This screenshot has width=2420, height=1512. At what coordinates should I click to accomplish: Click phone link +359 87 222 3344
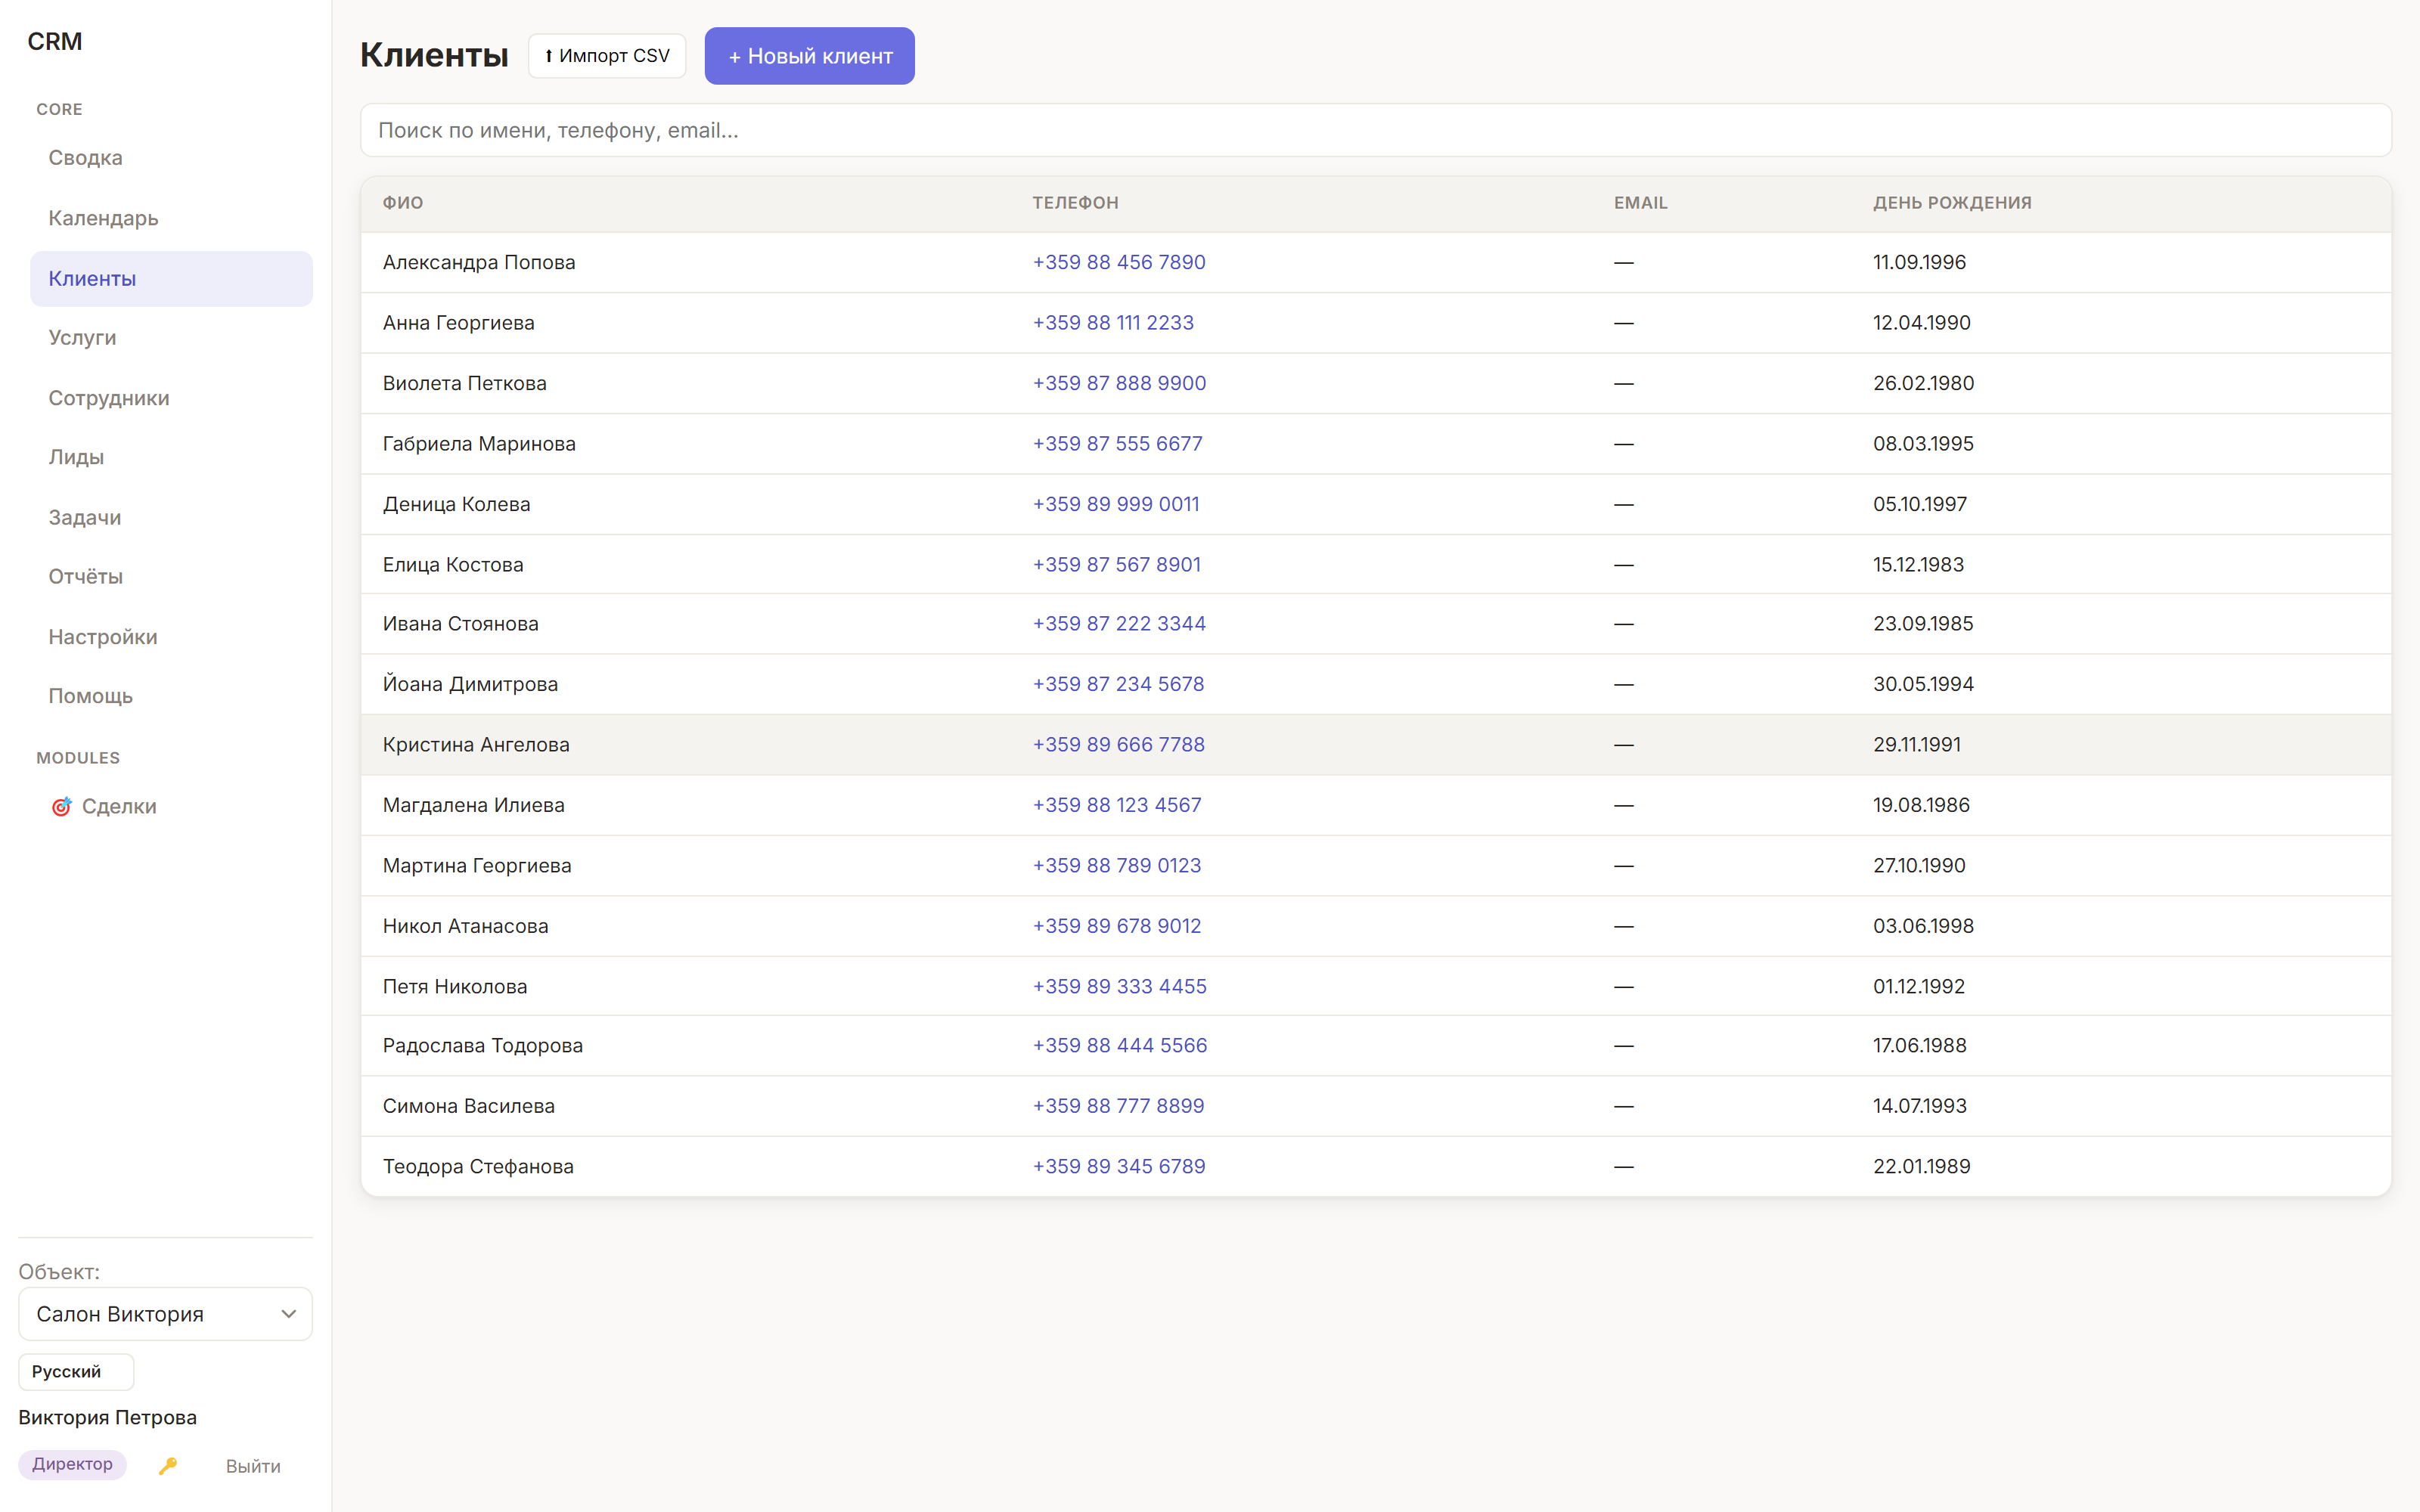[1119, 623]
